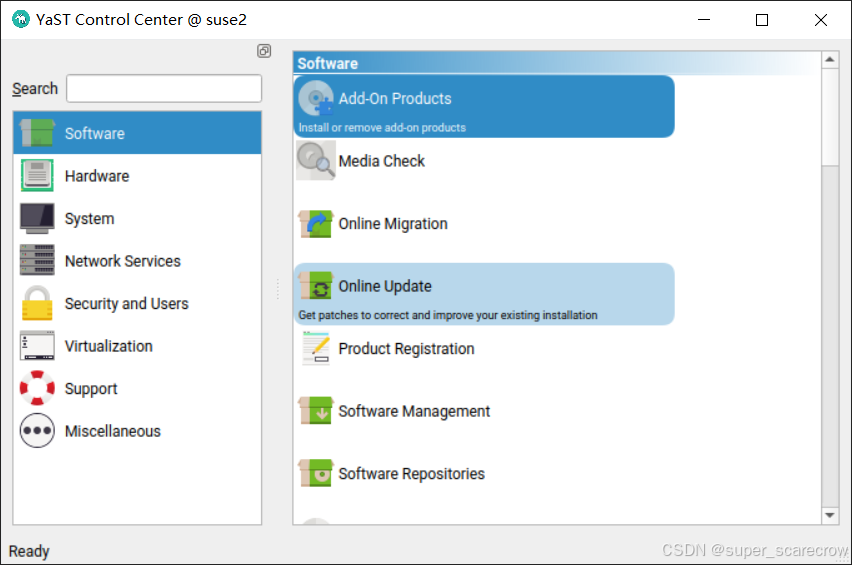852x565 pixels.
Task: Click the scrollbar up arrow
Action: tap(830, 59)
